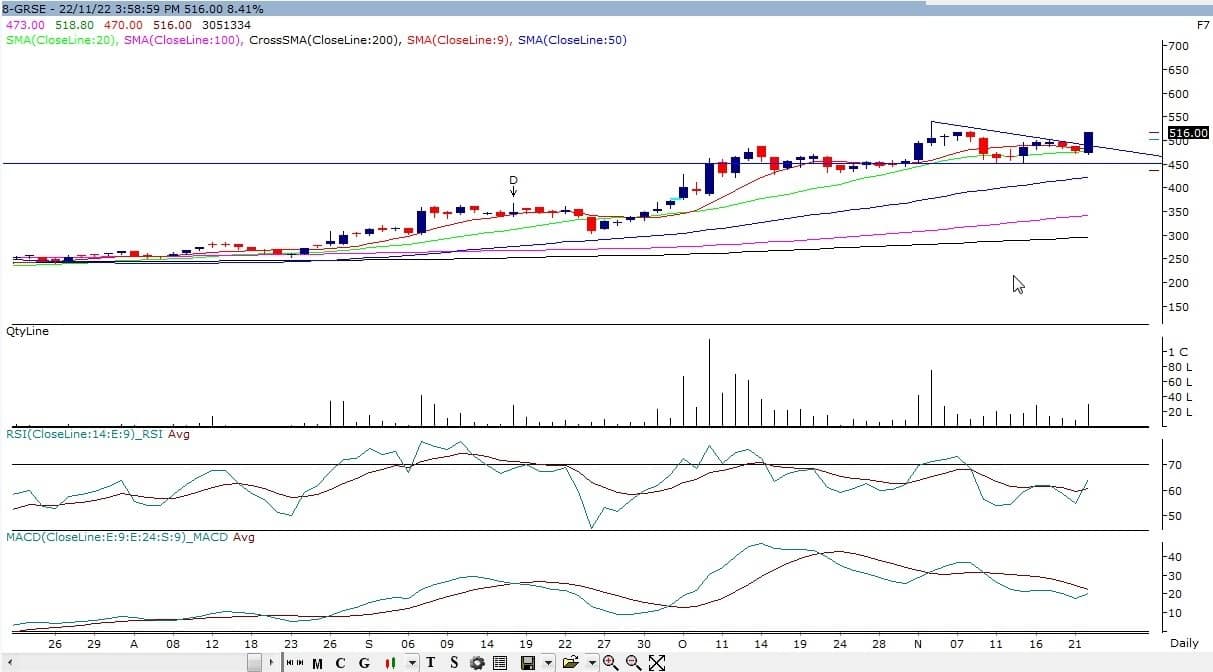Image resolution: width=1213 pixels, height=672 pixels.
Task: Click the floppy disk save icon
Action: 527,662
